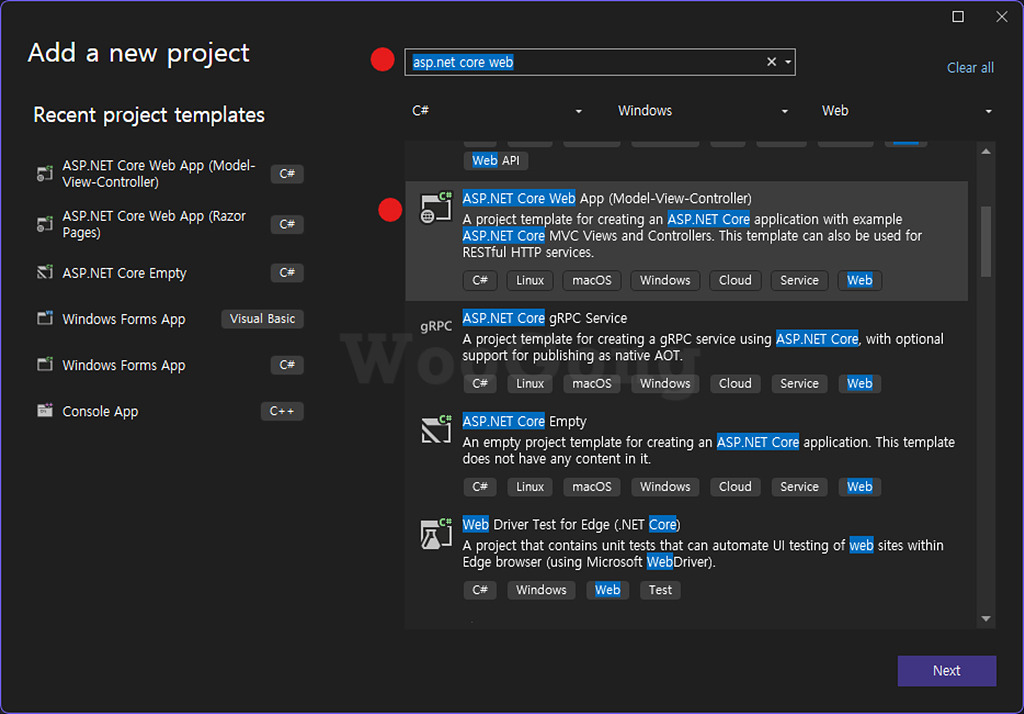Select ASP.NET Core Web App (Model-View-Controller) title

607,198
